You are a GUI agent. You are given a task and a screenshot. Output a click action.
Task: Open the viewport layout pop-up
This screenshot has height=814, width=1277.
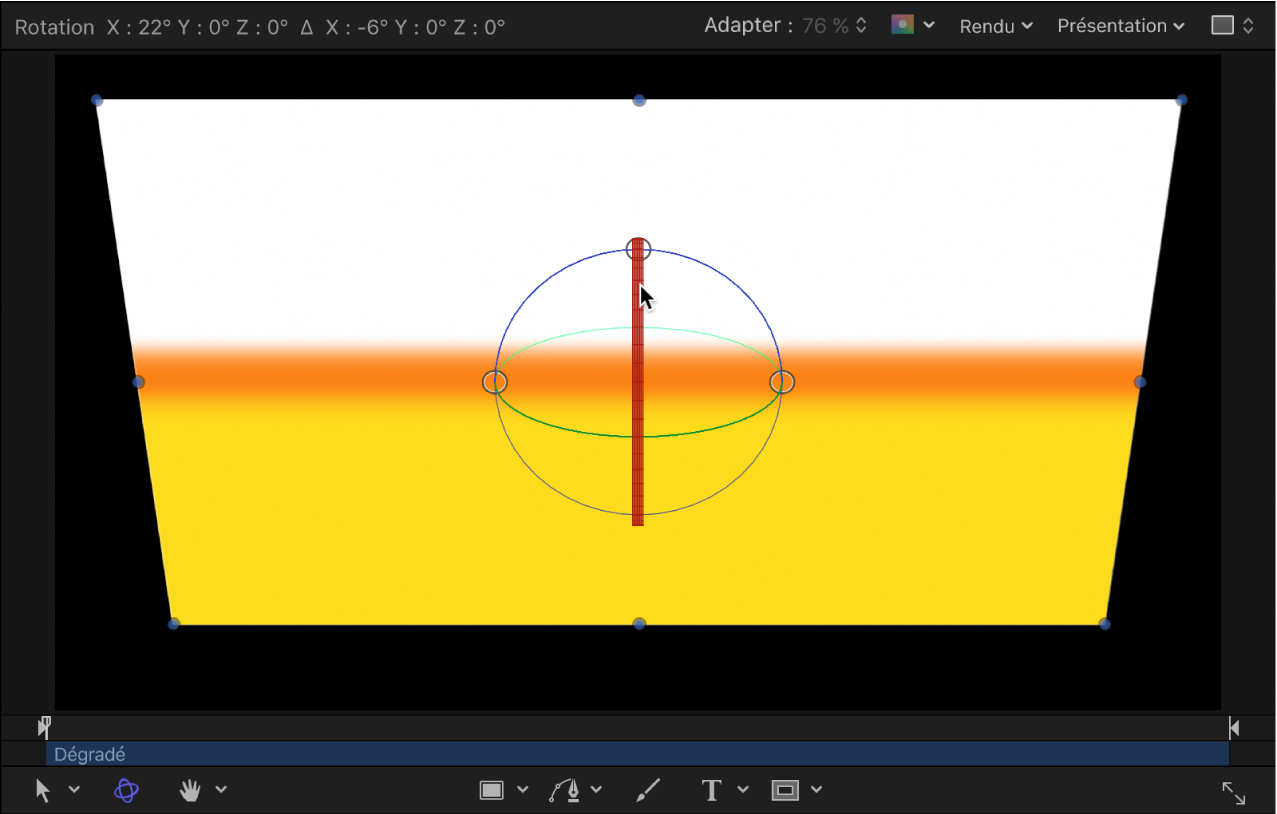pos(1232,26)
